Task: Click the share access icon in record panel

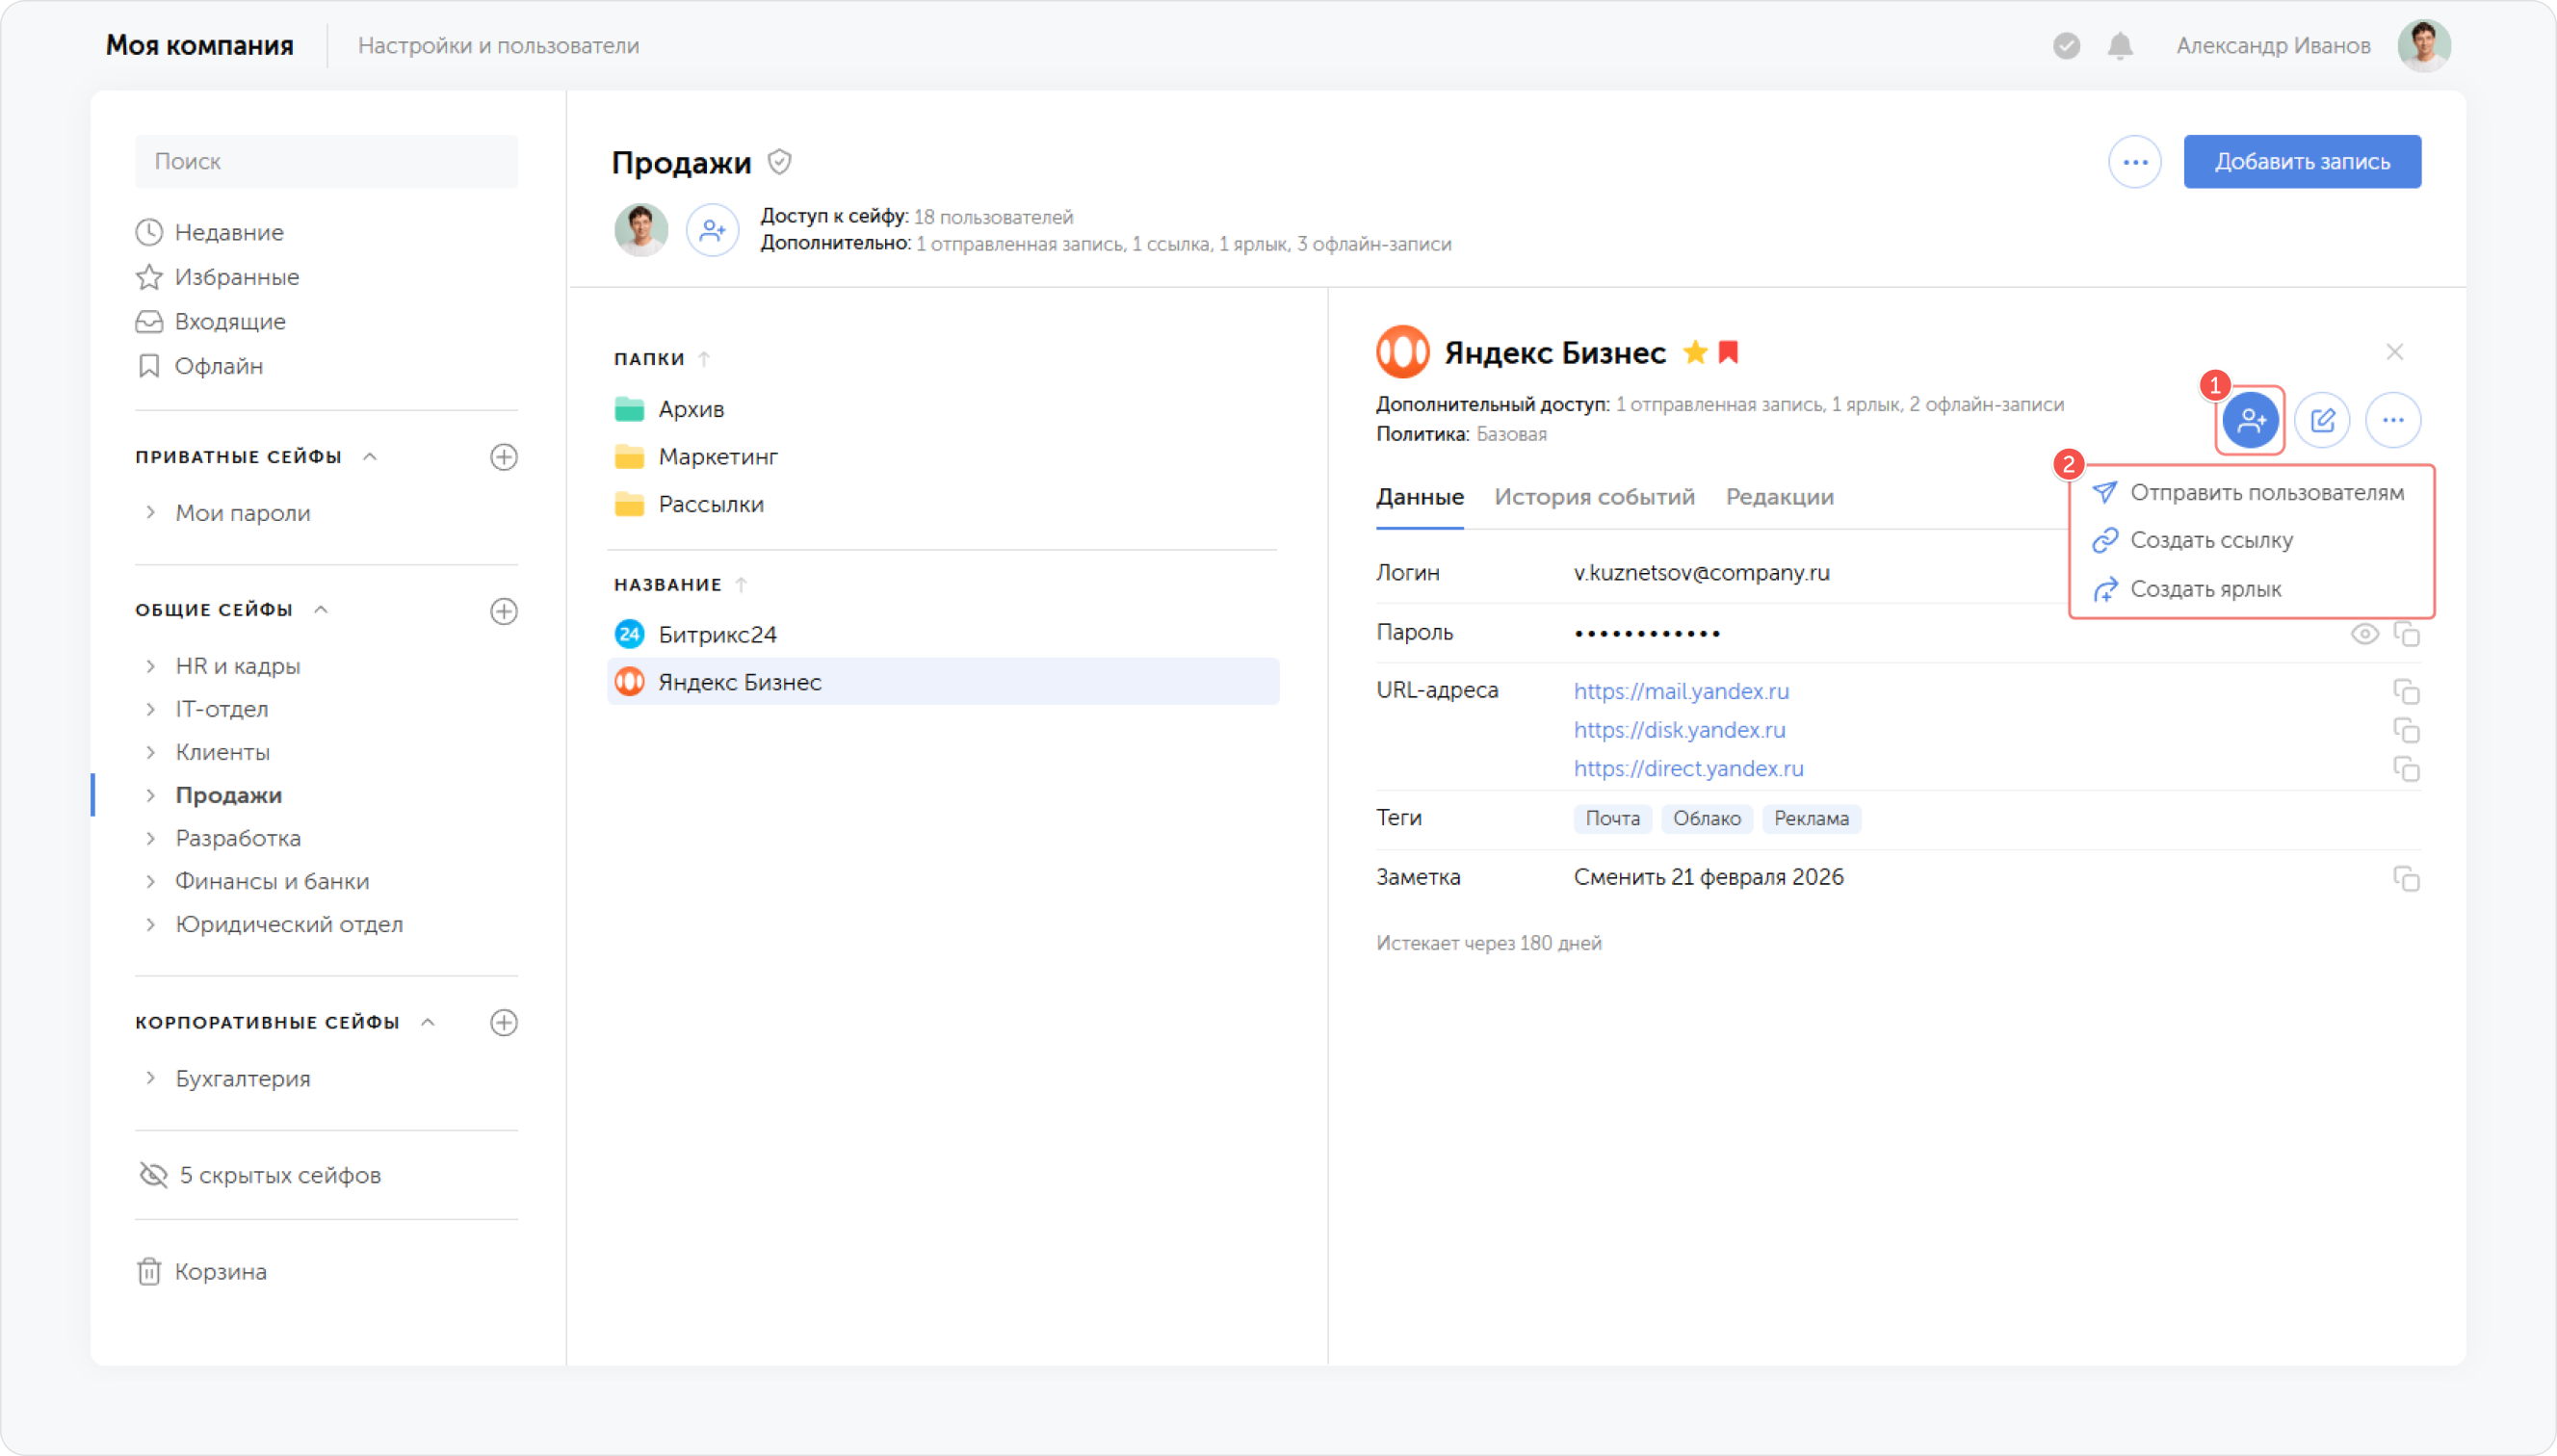Action: pos(2250,420)
